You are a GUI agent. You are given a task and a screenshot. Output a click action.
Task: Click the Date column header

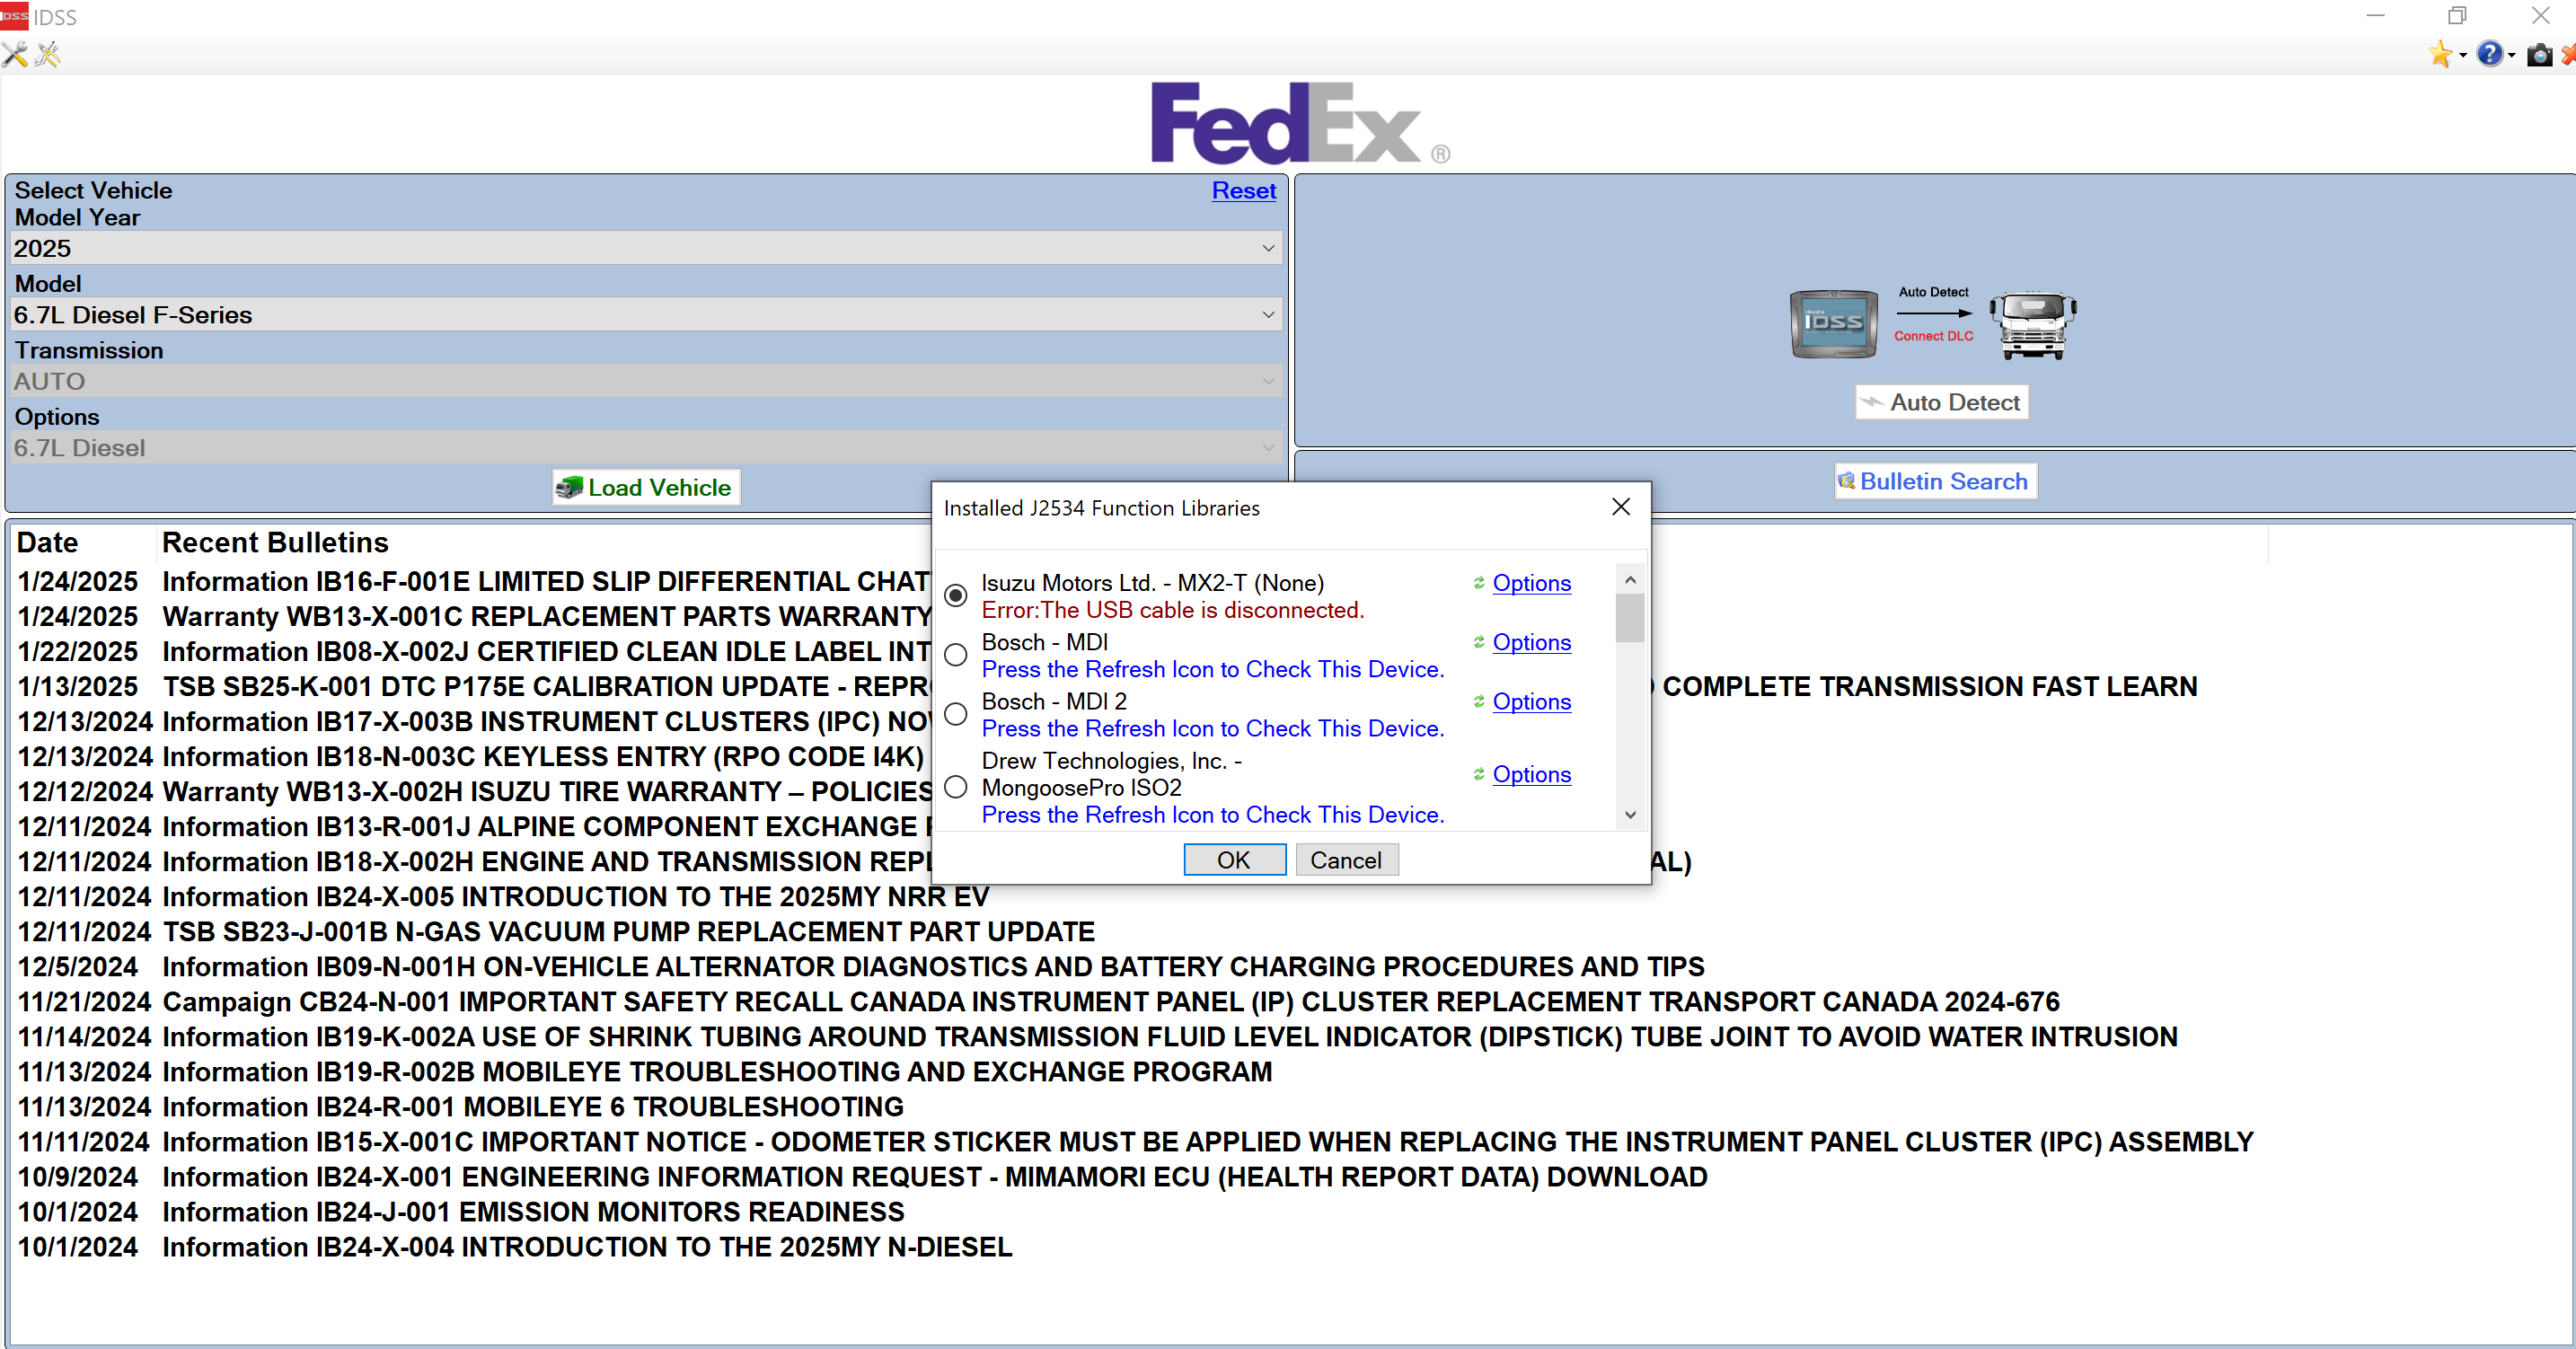tap(47, 542)
